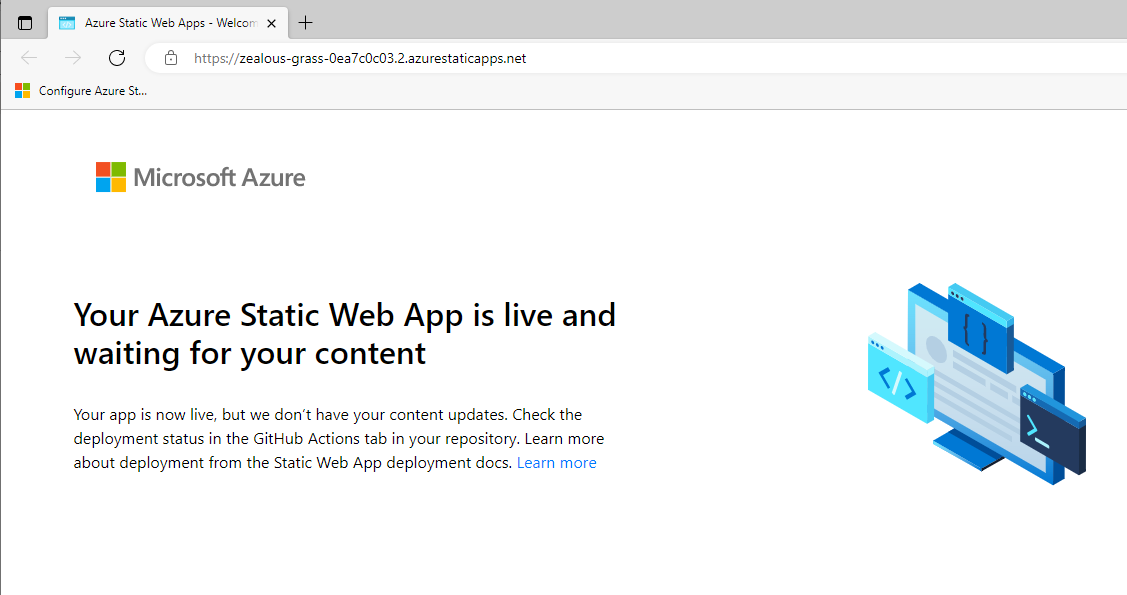
Task: Go back to the previous page
Action: [29, 58]
